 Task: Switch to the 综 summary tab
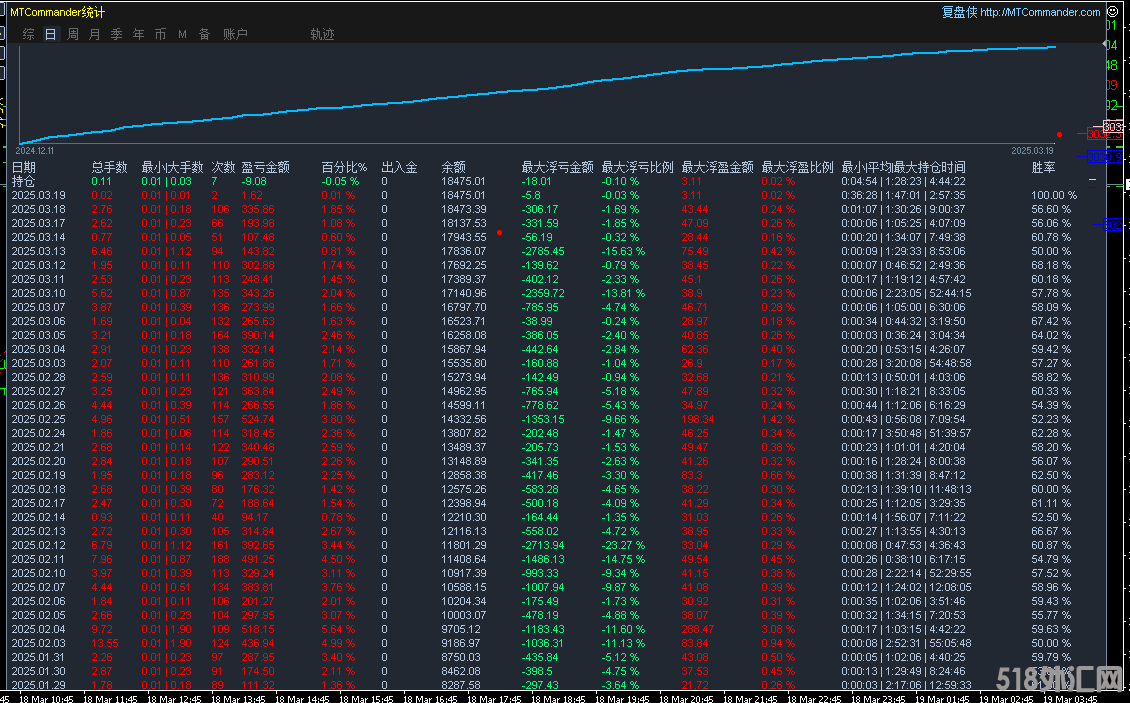[x=28, y=34]
